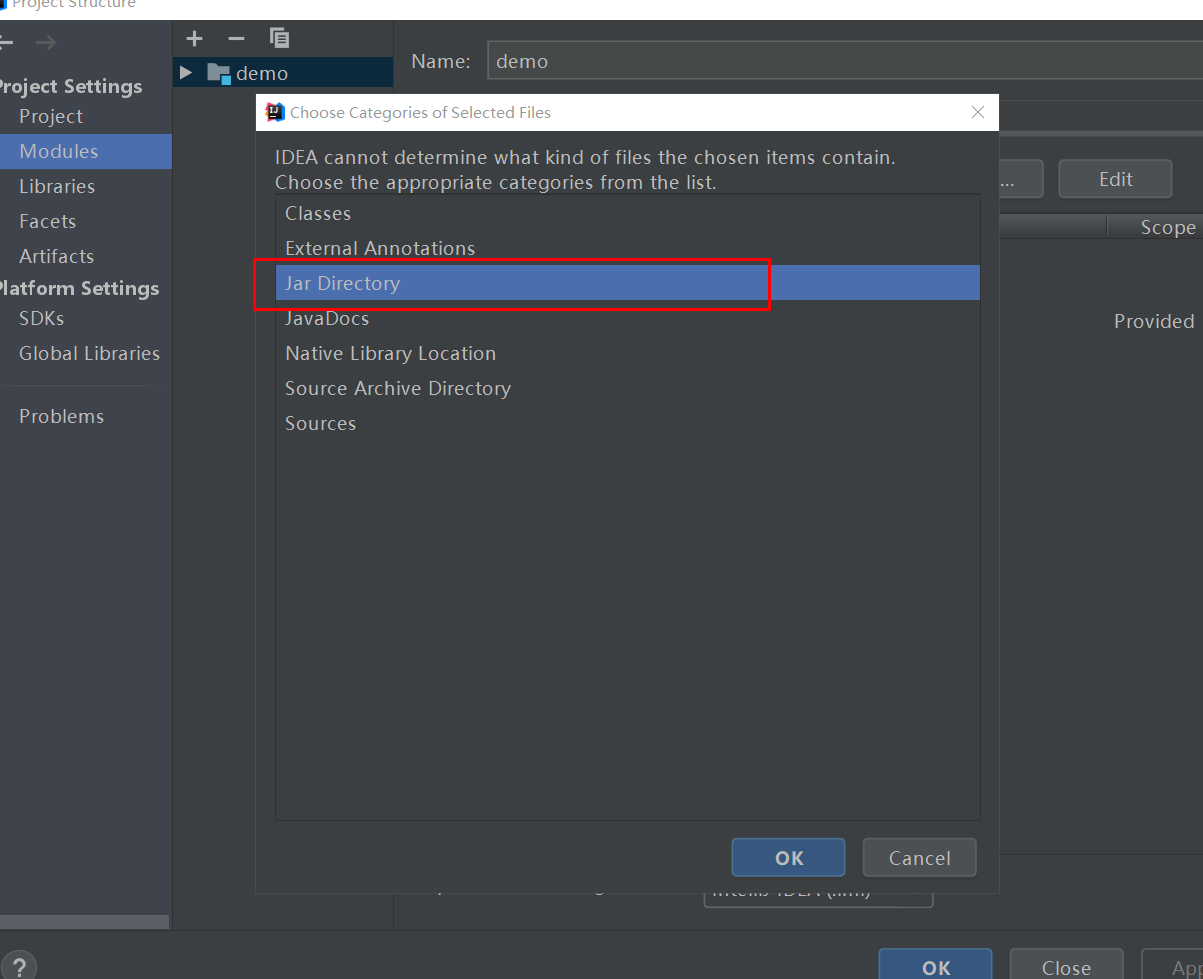Click Project Structure OK button
This screenshot has width=1203, height=979.
936,966
